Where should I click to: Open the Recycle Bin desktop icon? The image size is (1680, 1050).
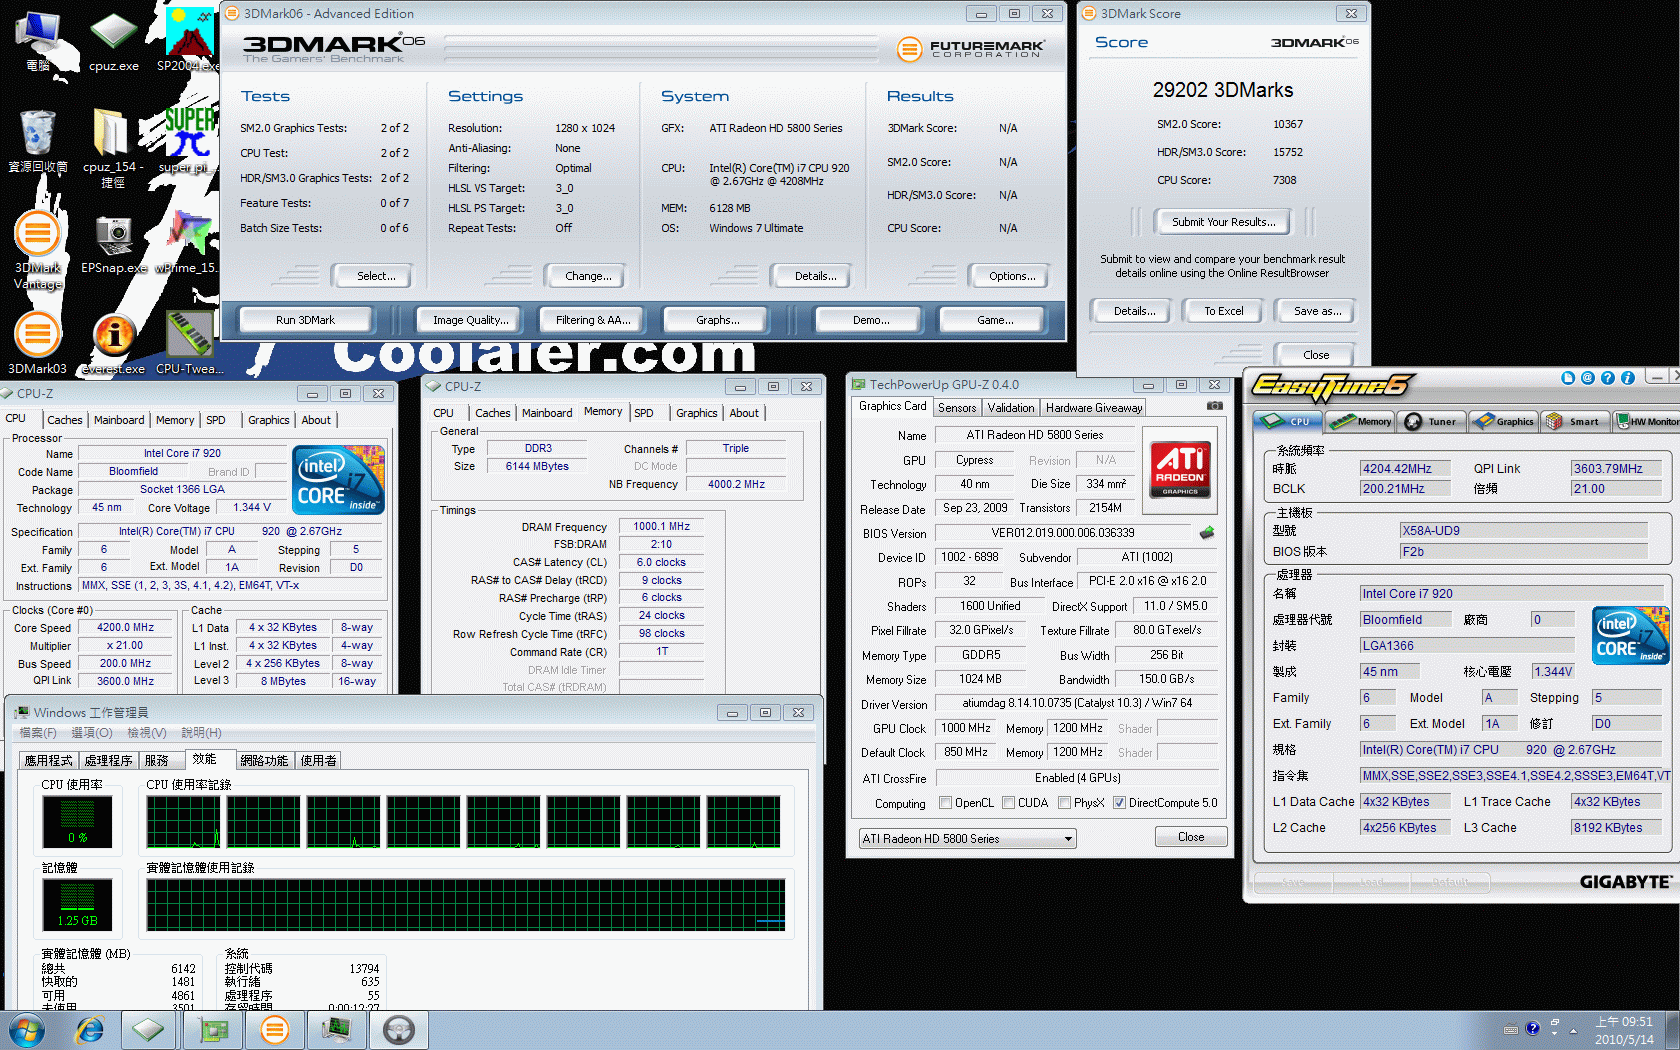pyautogui.click(x=38, y=140)
